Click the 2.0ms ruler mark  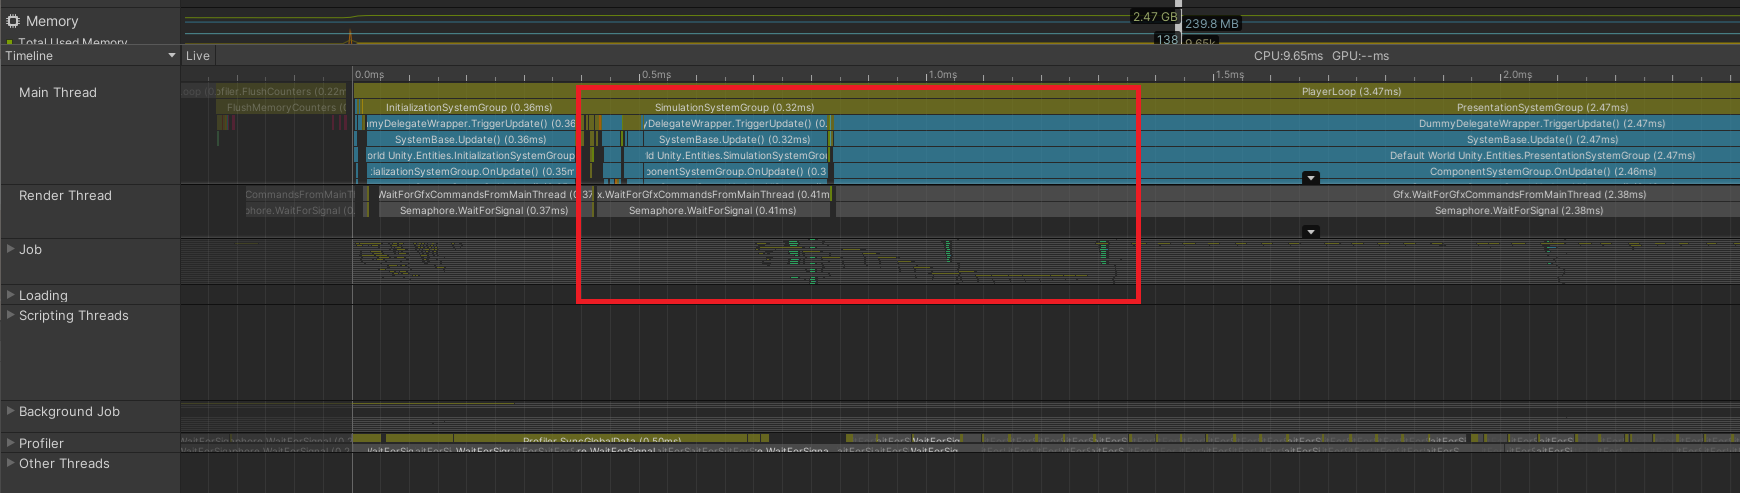coord(1518,75)
